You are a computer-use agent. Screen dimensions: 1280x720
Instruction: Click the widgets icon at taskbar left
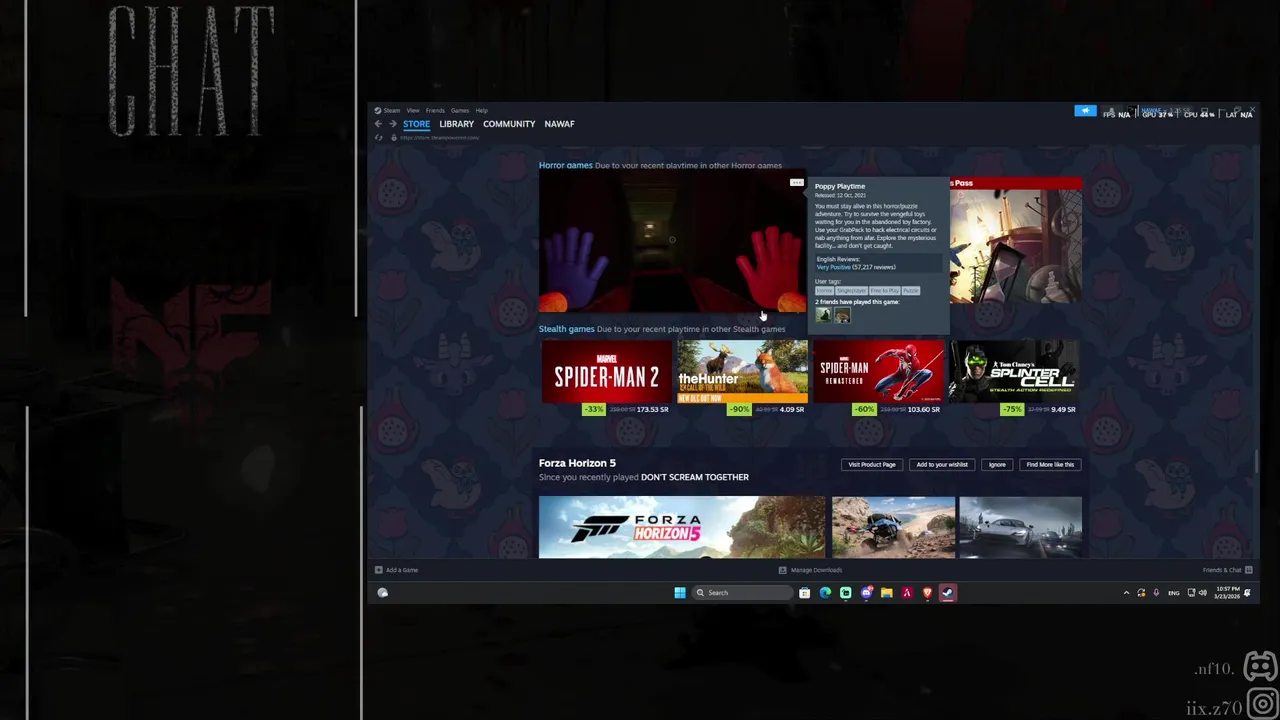pyautogui.click(x=382, y=593)
